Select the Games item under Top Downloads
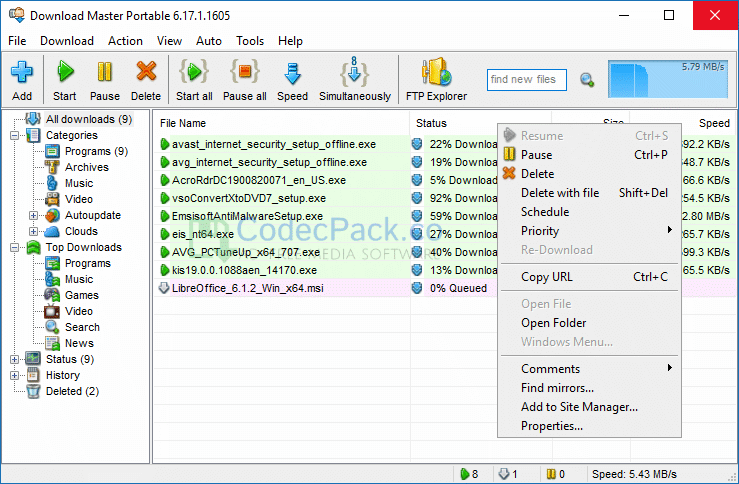The height and width of the screenshot is (484, 739). pyautogui.click(x=82, y=295)
